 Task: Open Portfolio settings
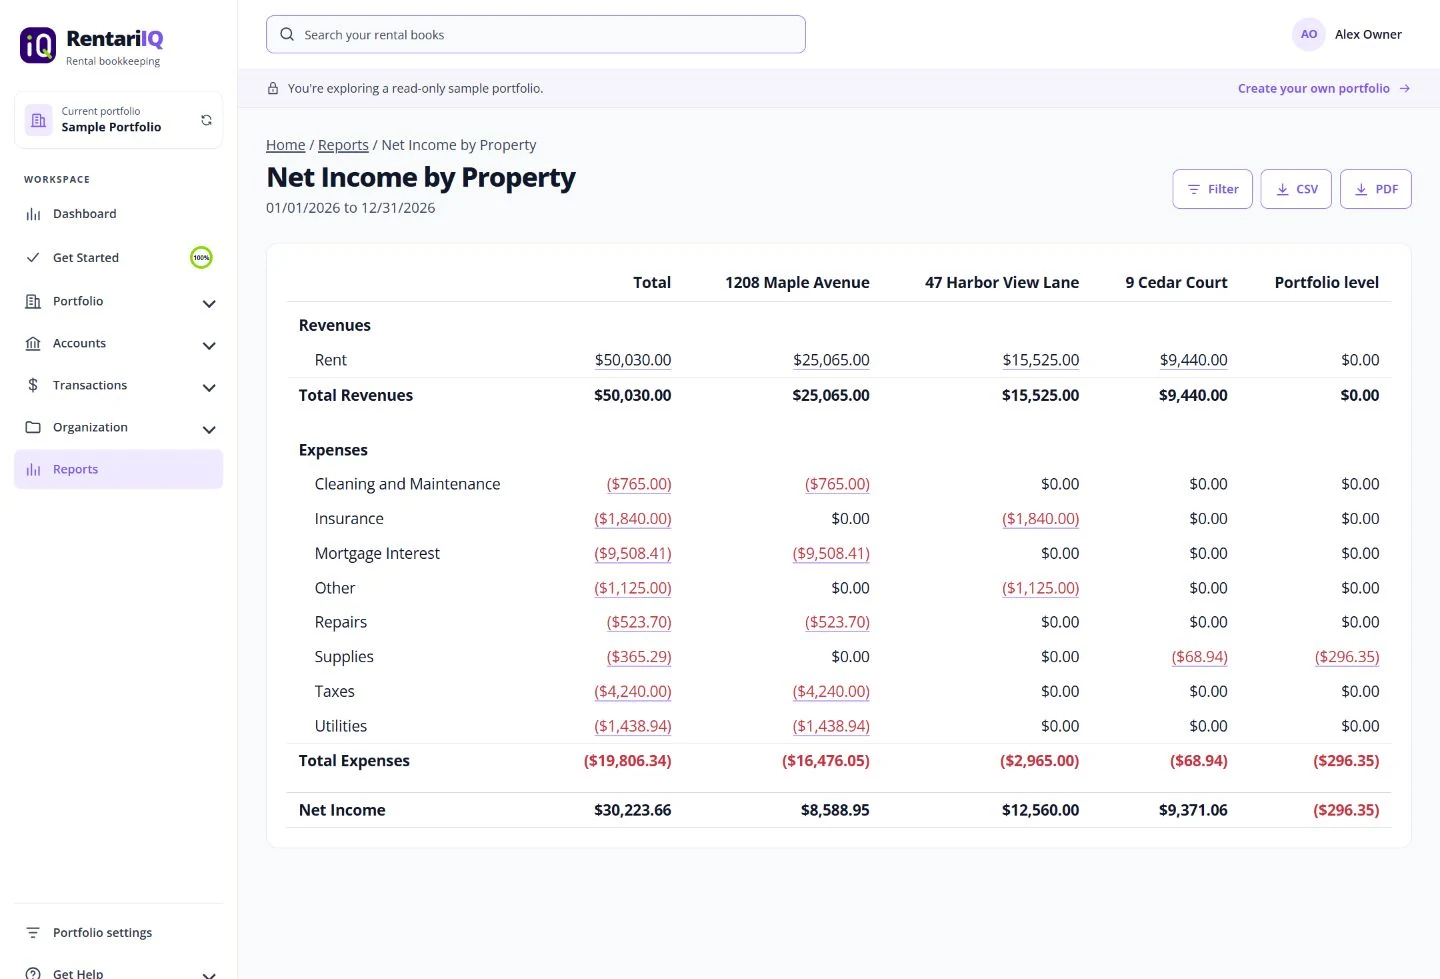118,933
